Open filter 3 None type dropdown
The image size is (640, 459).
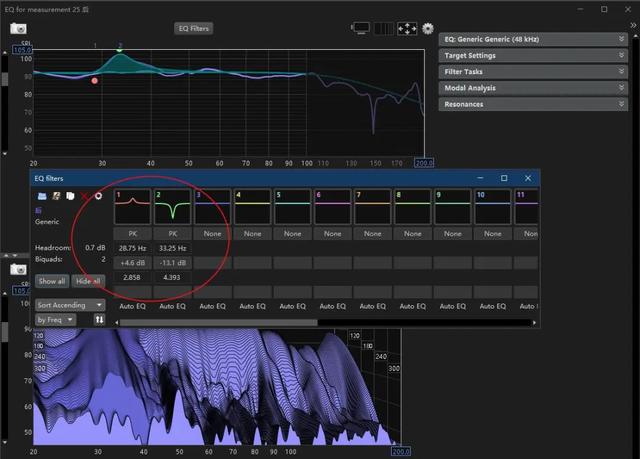coord(213,234)
